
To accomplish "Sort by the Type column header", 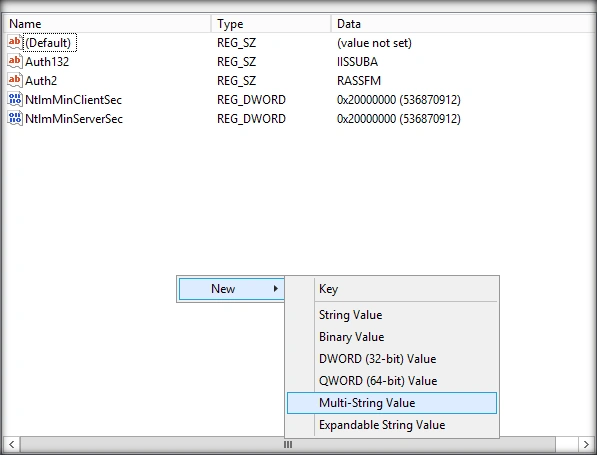I will tap(271, 24).
